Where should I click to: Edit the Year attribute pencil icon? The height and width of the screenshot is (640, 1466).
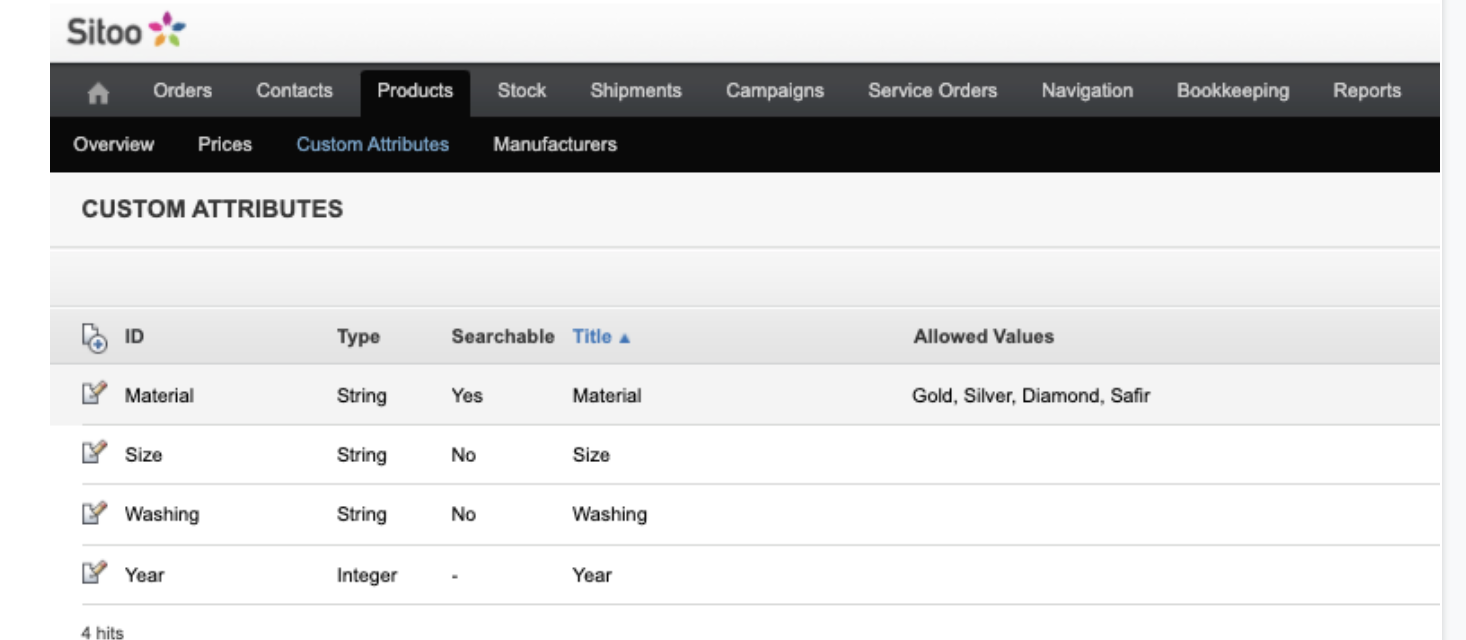pos(93,574)
